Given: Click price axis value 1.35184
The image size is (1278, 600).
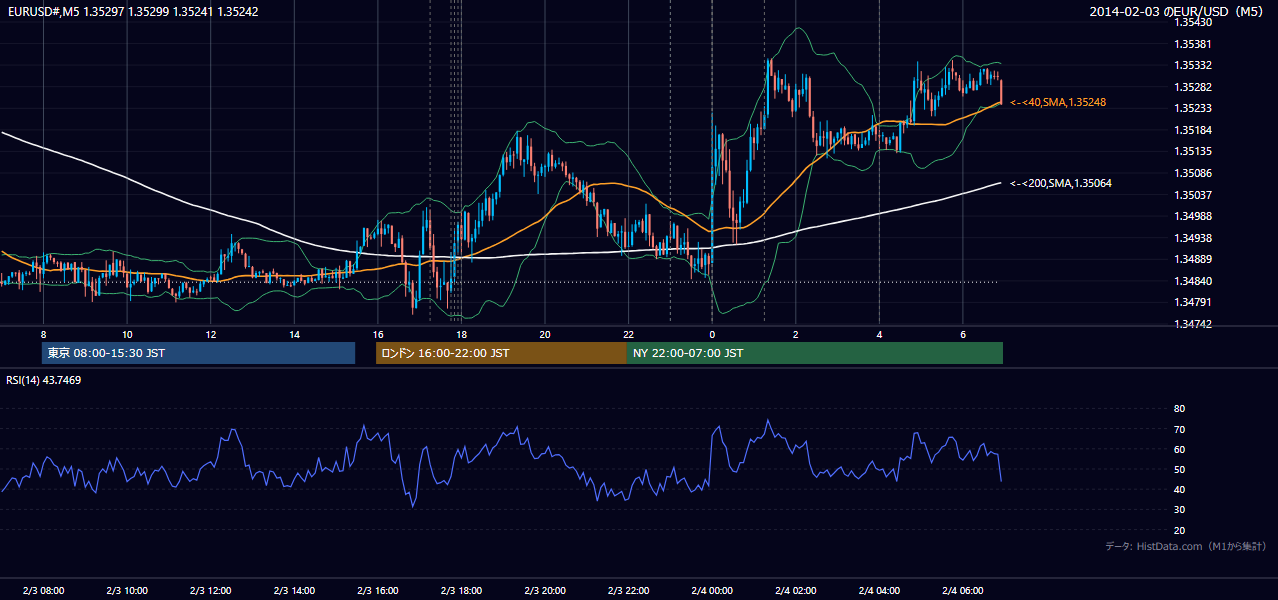Looking at the screenshot, I should tap(1193, 130).
